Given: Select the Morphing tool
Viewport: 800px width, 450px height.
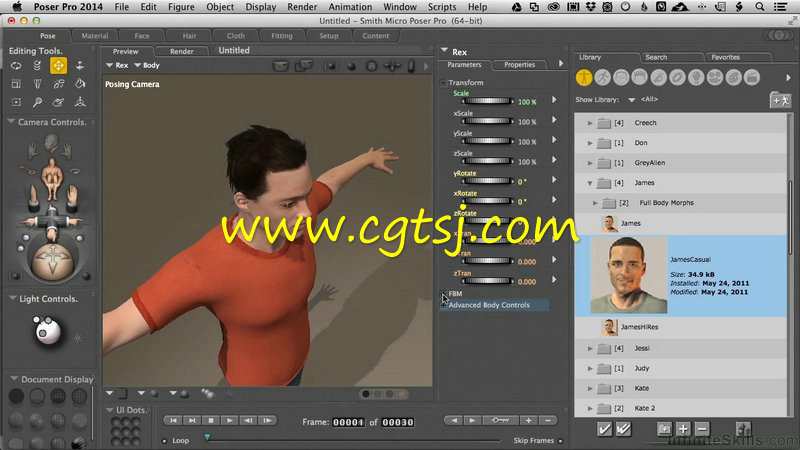Looking at the screenshot, I should pyautogui.click(x=59, y=102).
